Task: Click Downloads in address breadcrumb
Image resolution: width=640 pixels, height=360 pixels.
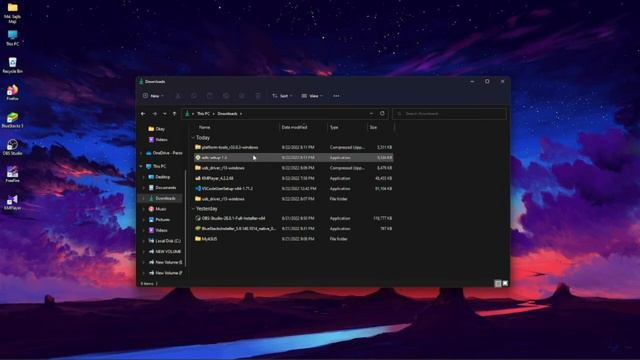Action: click(227, 113)
